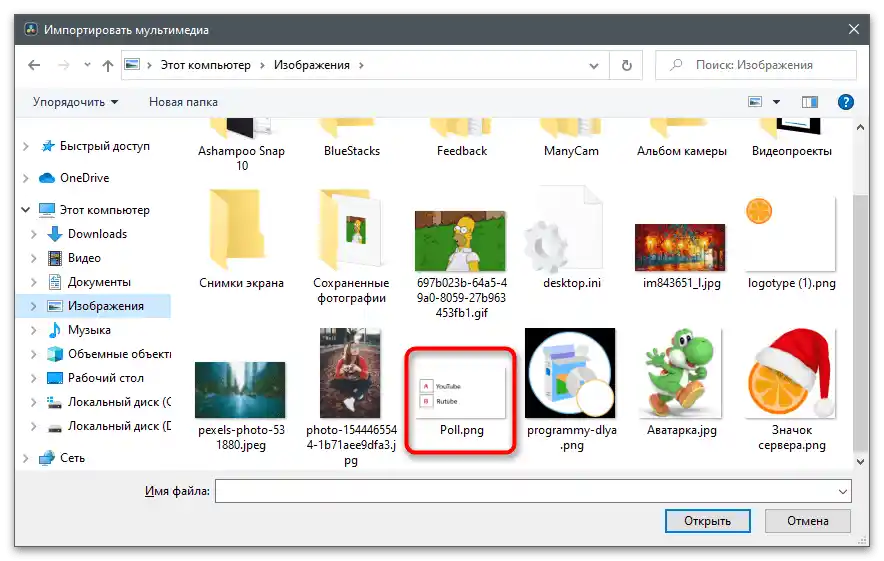Go up one folder level
The height and width of the screenshot is (561, 884).
tap(108, 65)
